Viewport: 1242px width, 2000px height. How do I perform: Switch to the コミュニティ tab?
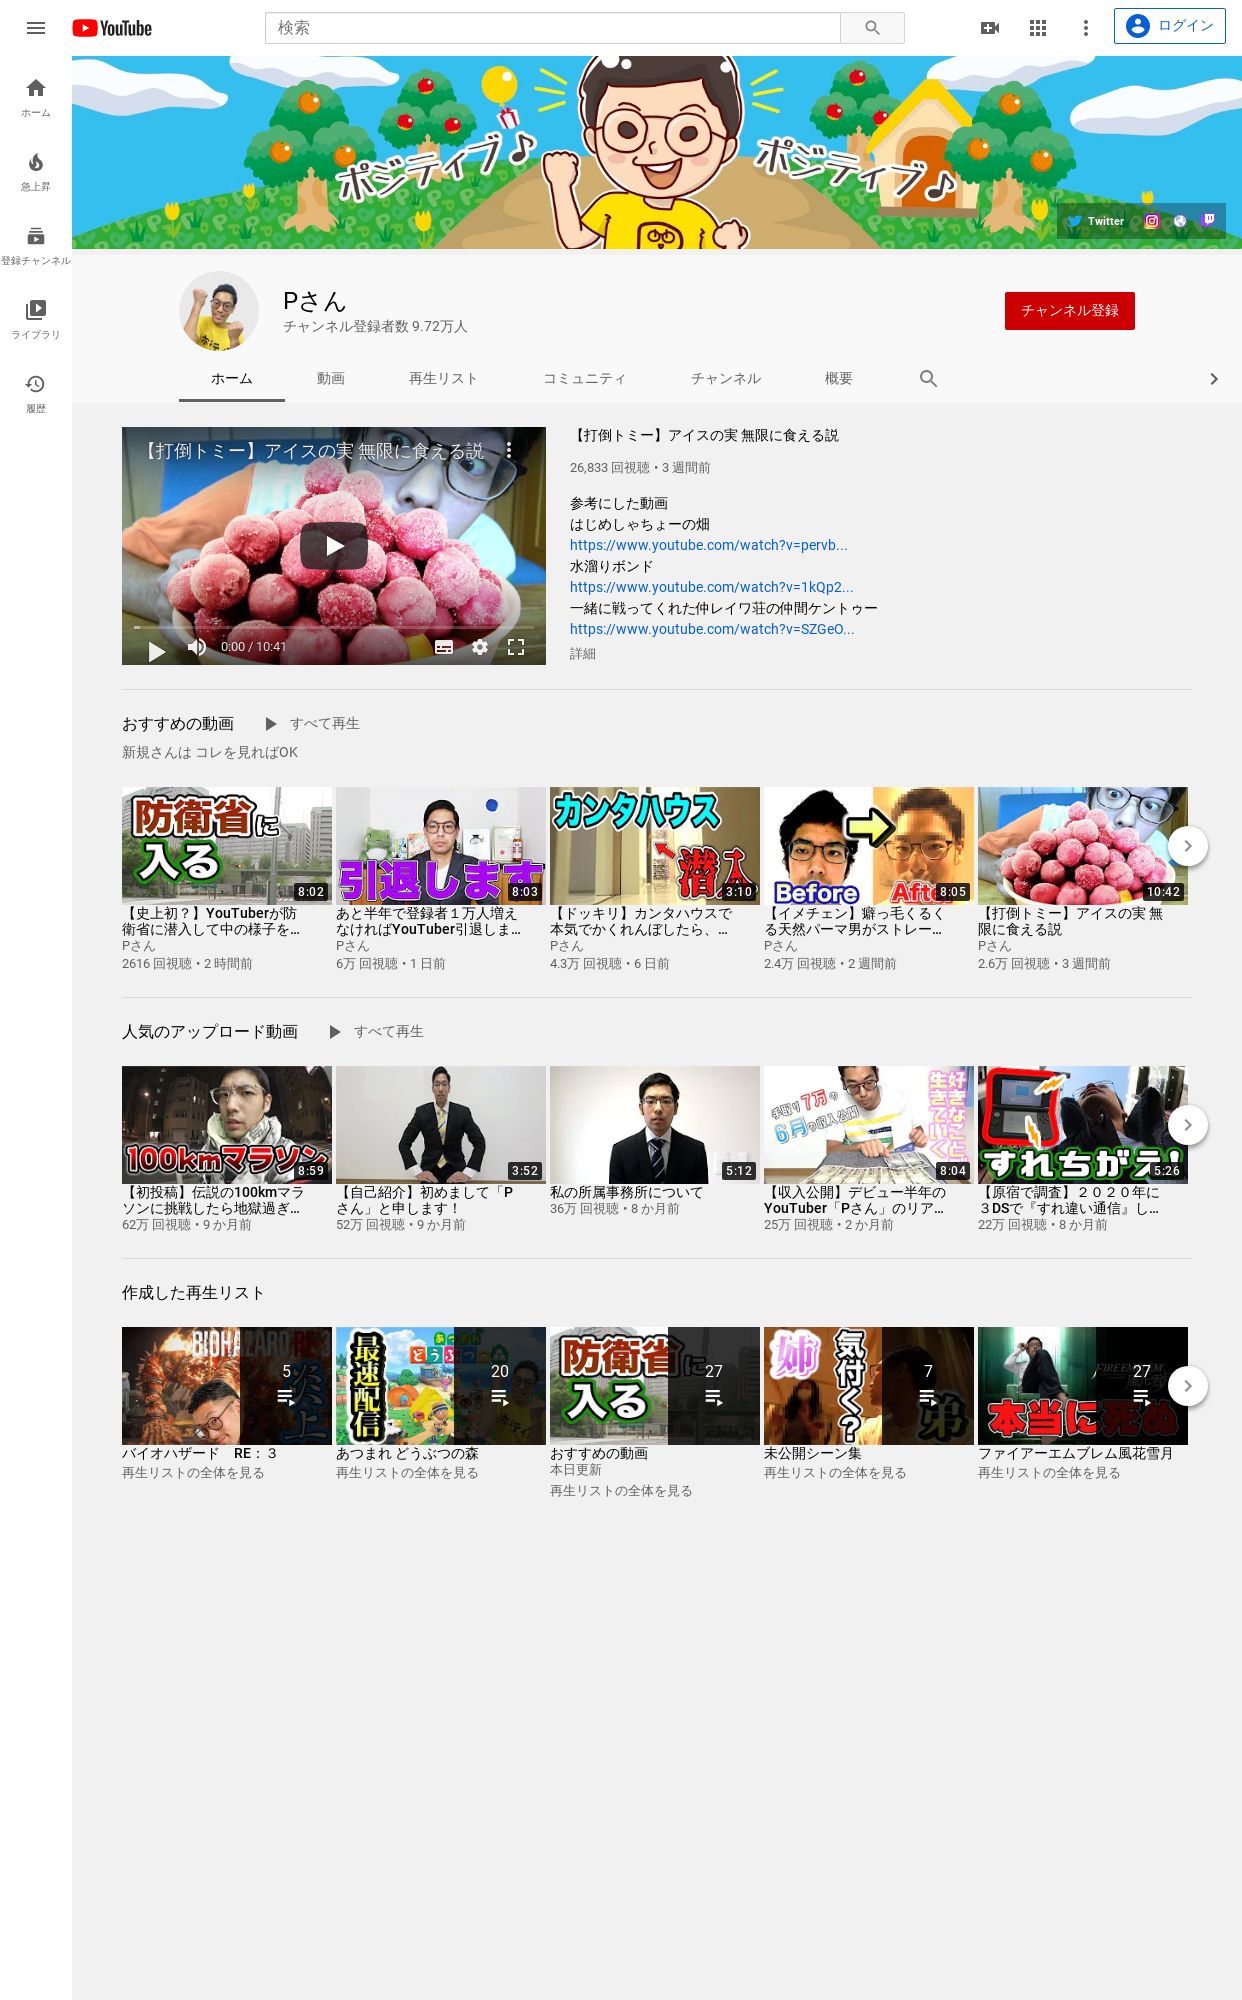click(585, 379)
